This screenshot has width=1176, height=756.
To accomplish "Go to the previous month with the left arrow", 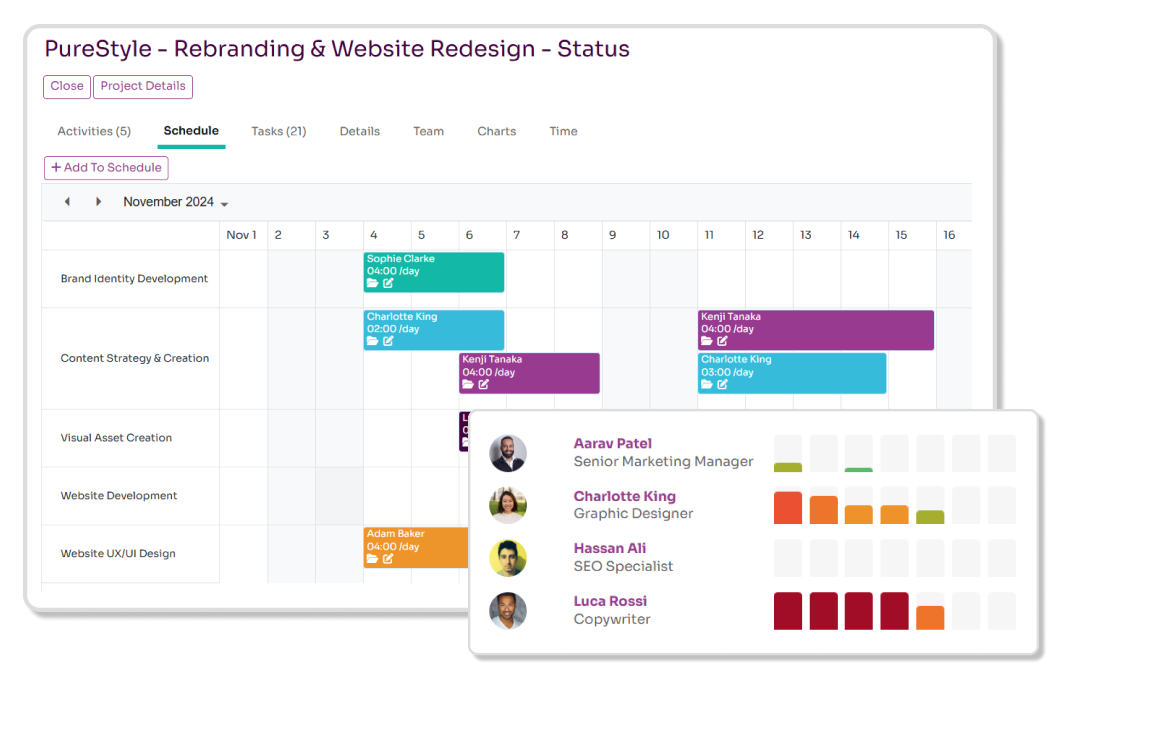I will coord(67,201).
